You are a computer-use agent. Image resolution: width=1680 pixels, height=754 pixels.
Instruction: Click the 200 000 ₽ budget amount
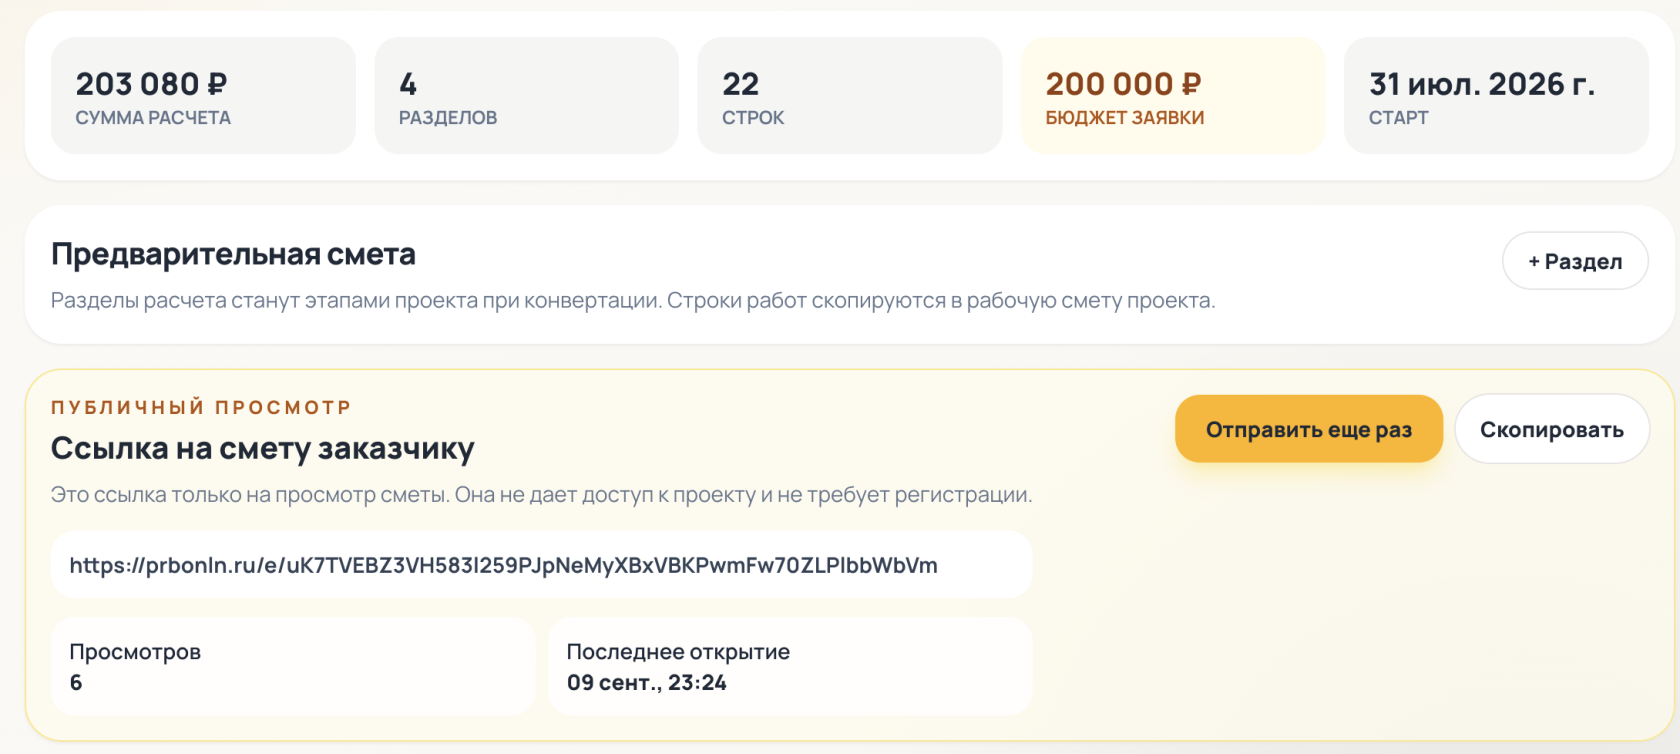(x=1123, y=84)
